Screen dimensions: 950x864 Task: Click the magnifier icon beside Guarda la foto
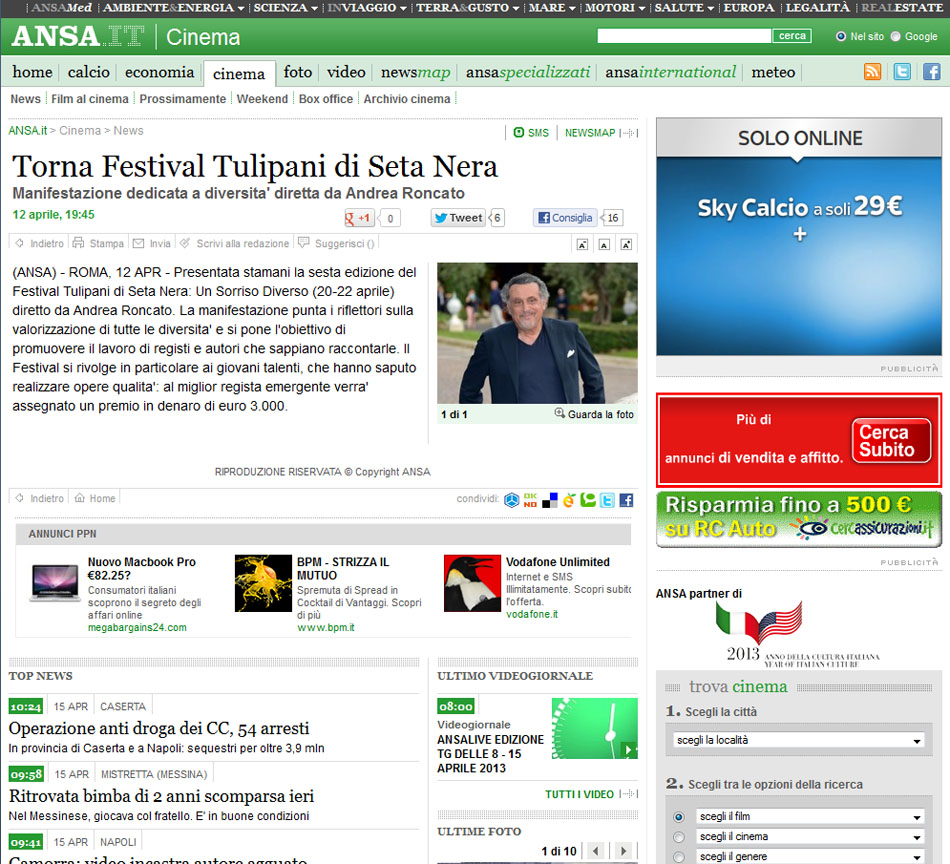560,413
